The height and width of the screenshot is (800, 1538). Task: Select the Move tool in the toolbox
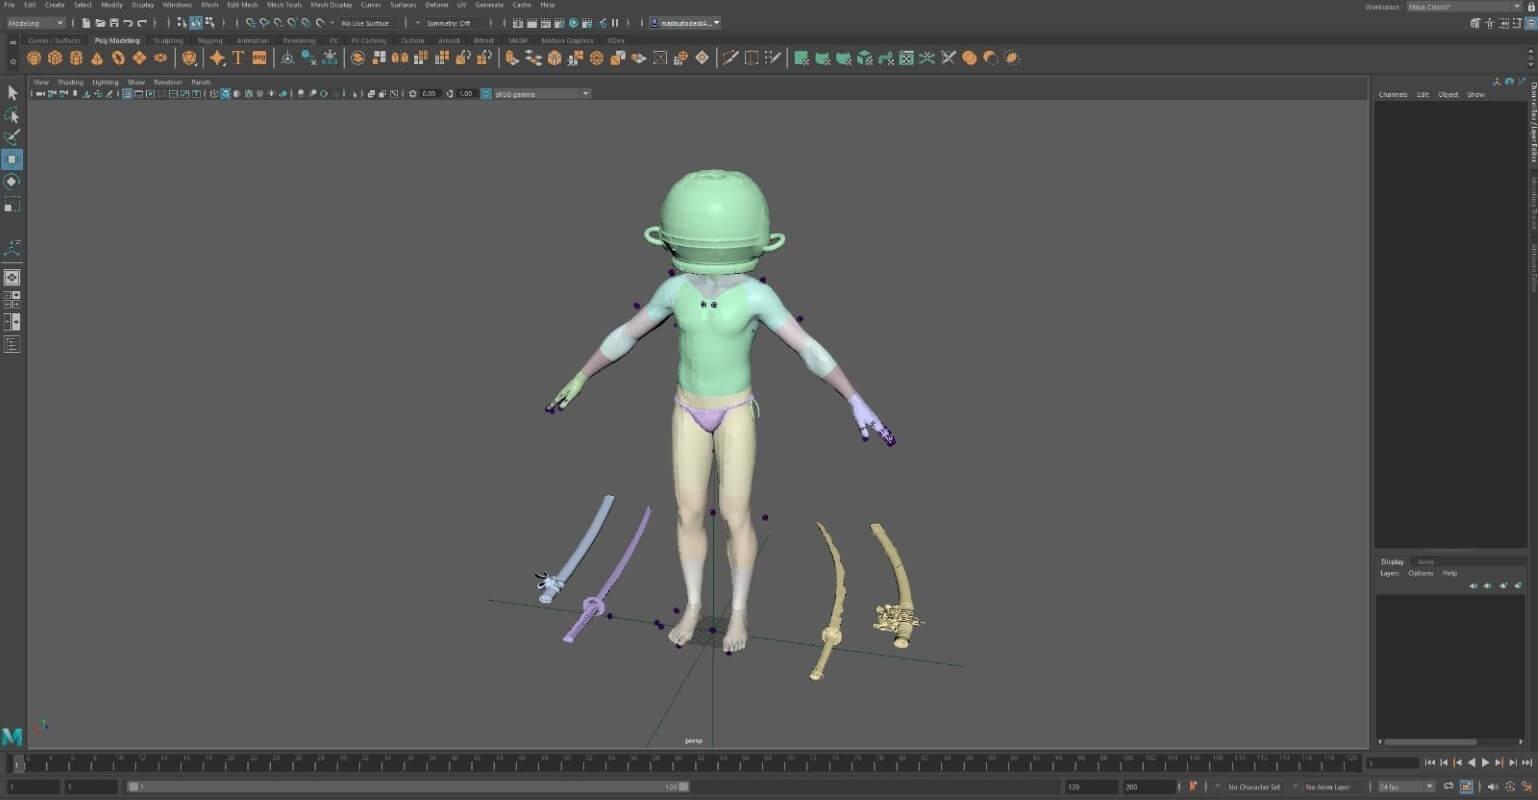click(x=13, y=159)
